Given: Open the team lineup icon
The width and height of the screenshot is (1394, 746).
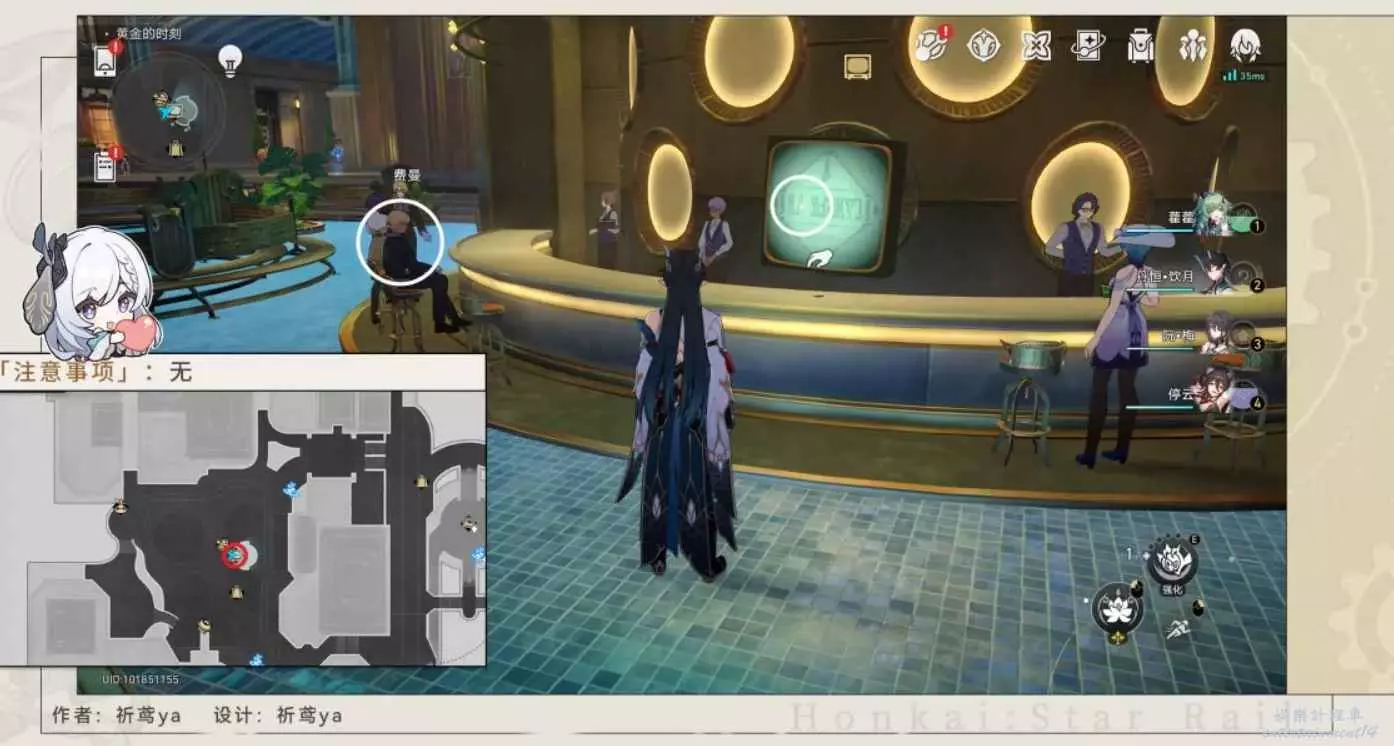Looking at the screenshot, I should point(1192,46).
